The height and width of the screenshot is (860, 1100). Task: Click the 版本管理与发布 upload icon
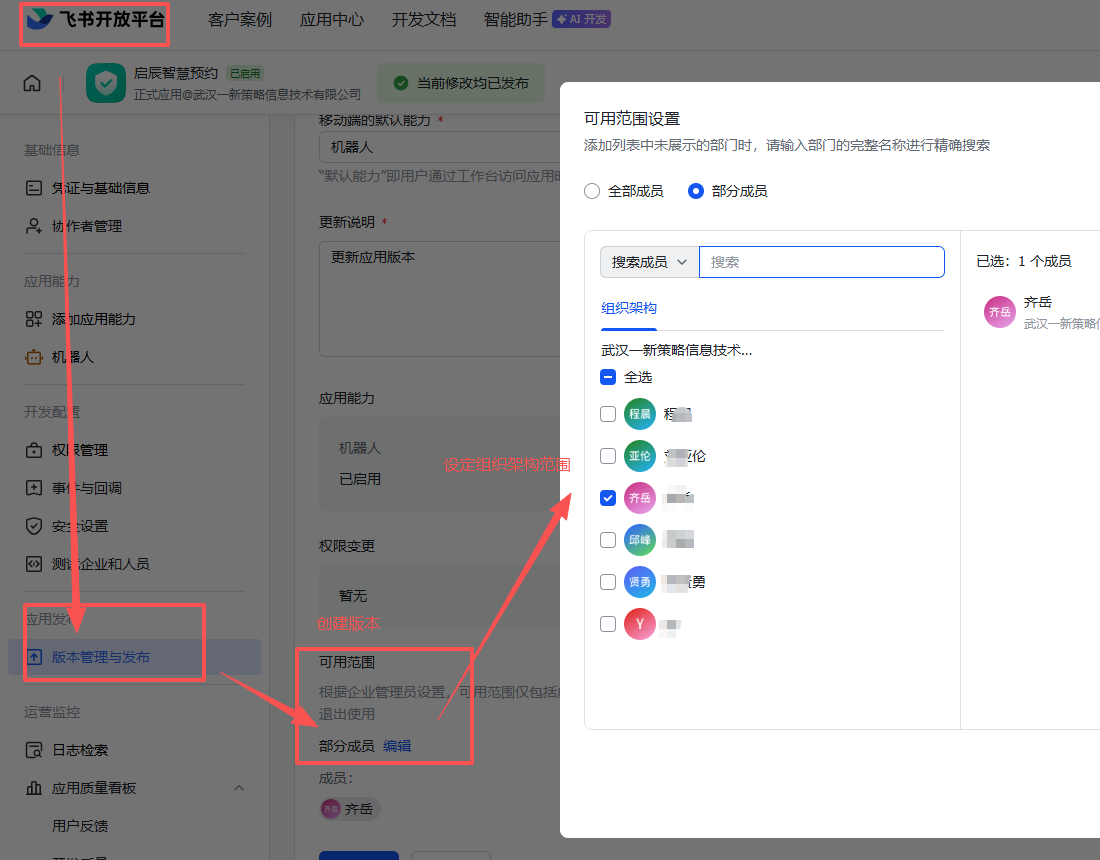click(x=34, y=657)
